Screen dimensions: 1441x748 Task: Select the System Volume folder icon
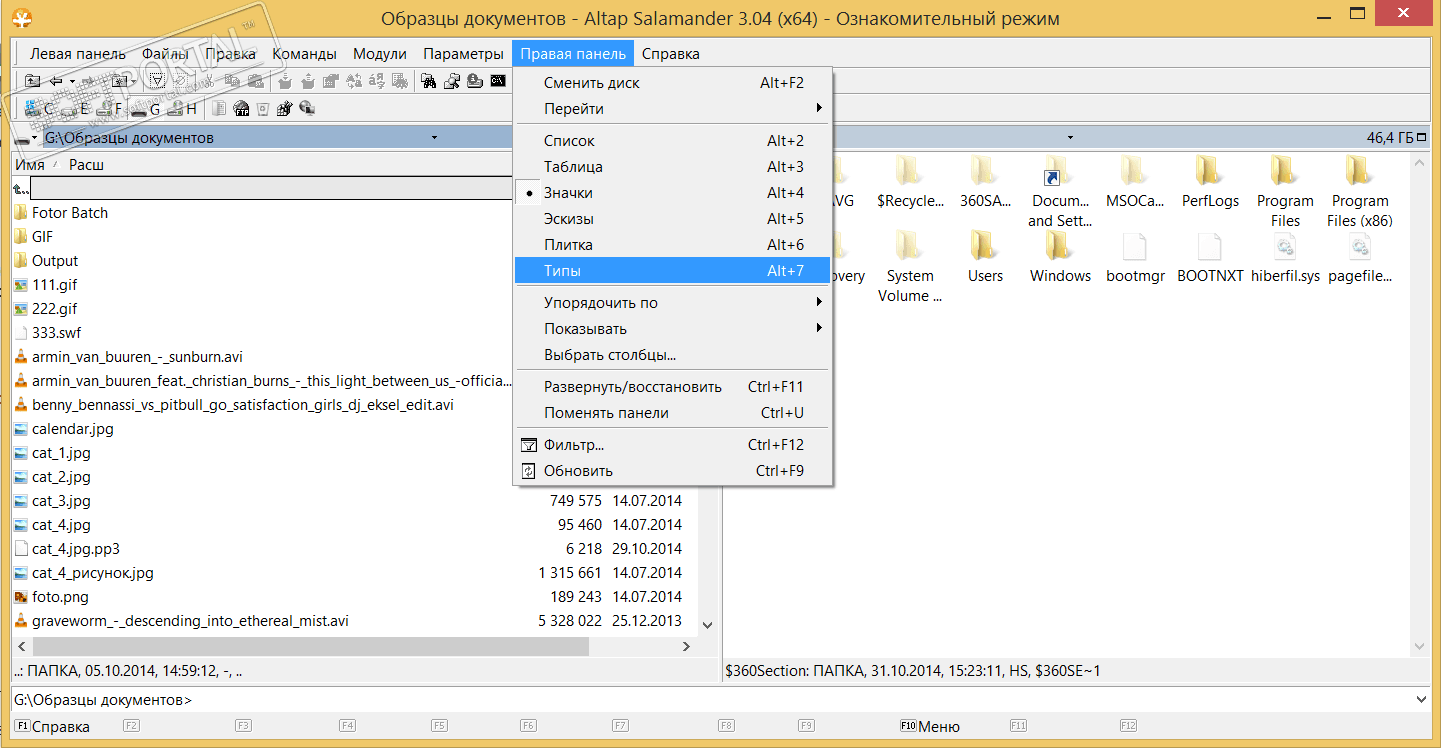click(x=910, y=246)
